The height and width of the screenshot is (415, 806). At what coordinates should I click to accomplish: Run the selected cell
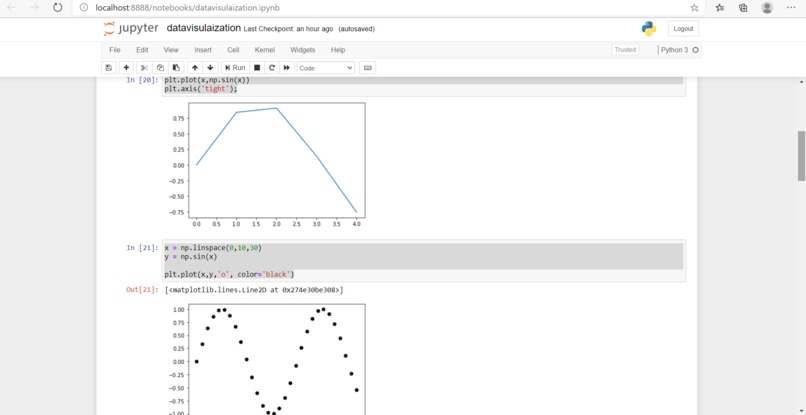click(235, 68)
